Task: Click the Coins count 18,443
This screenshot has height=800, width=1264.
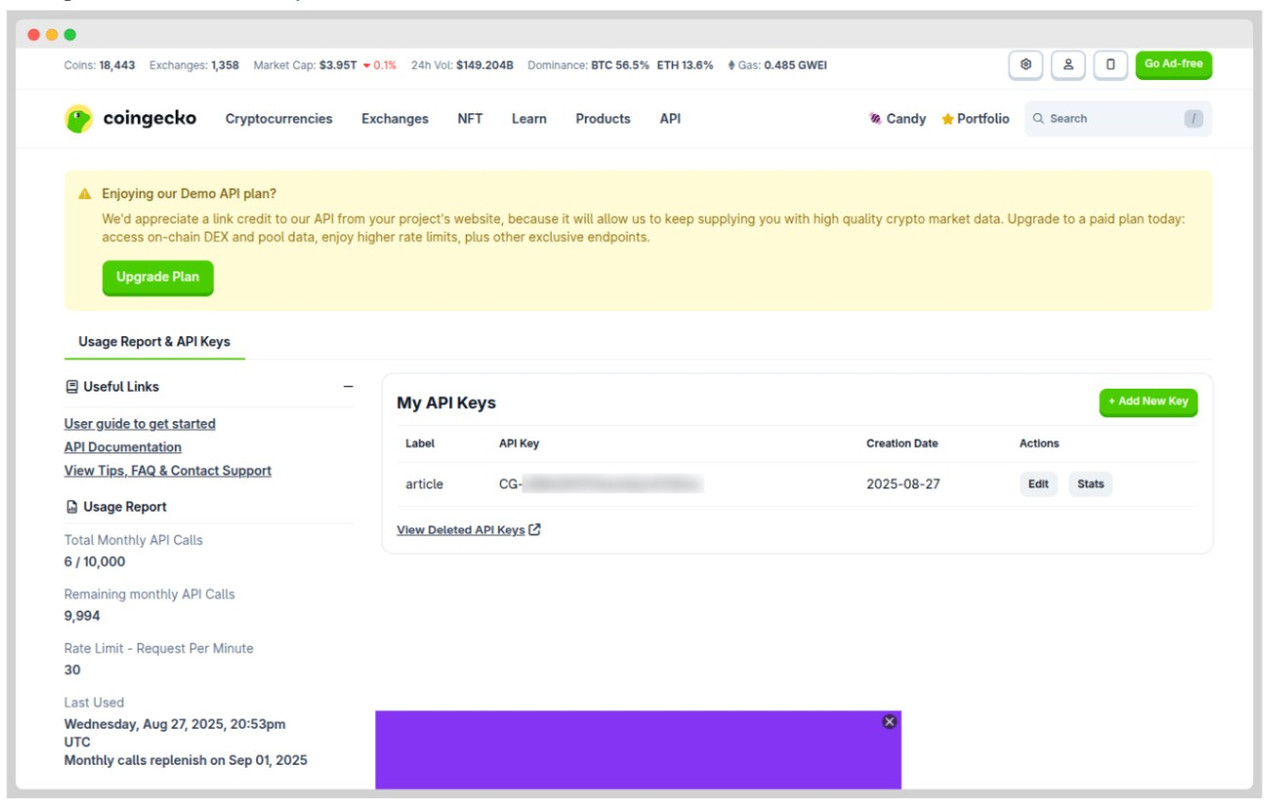Action: click(117, 65)
